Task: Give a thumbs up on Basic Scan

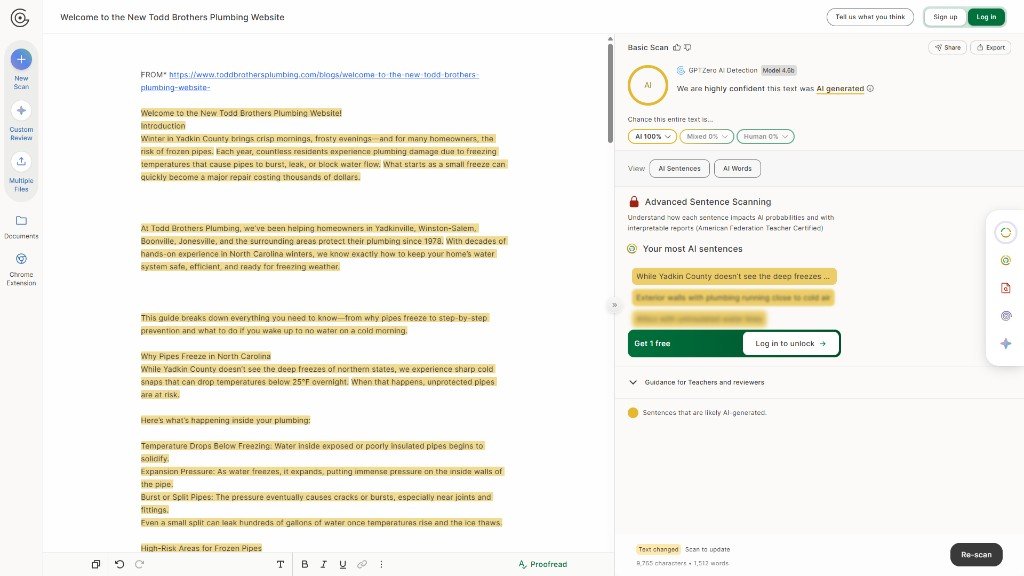Action: point(677,48)
